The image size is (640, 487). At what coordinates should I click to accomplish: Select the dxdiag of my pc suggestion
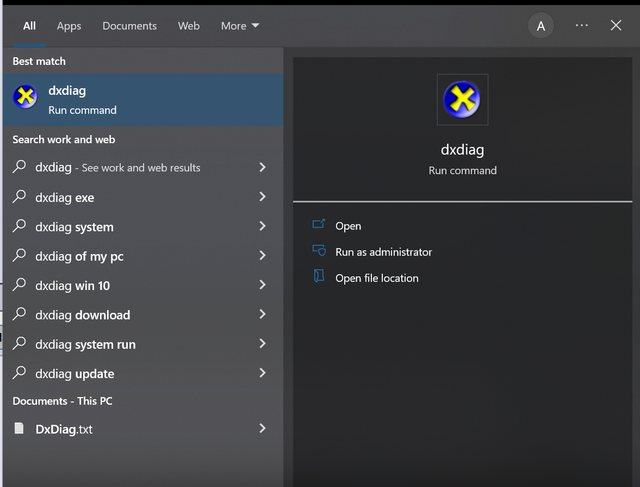click(x=143, y=256)
